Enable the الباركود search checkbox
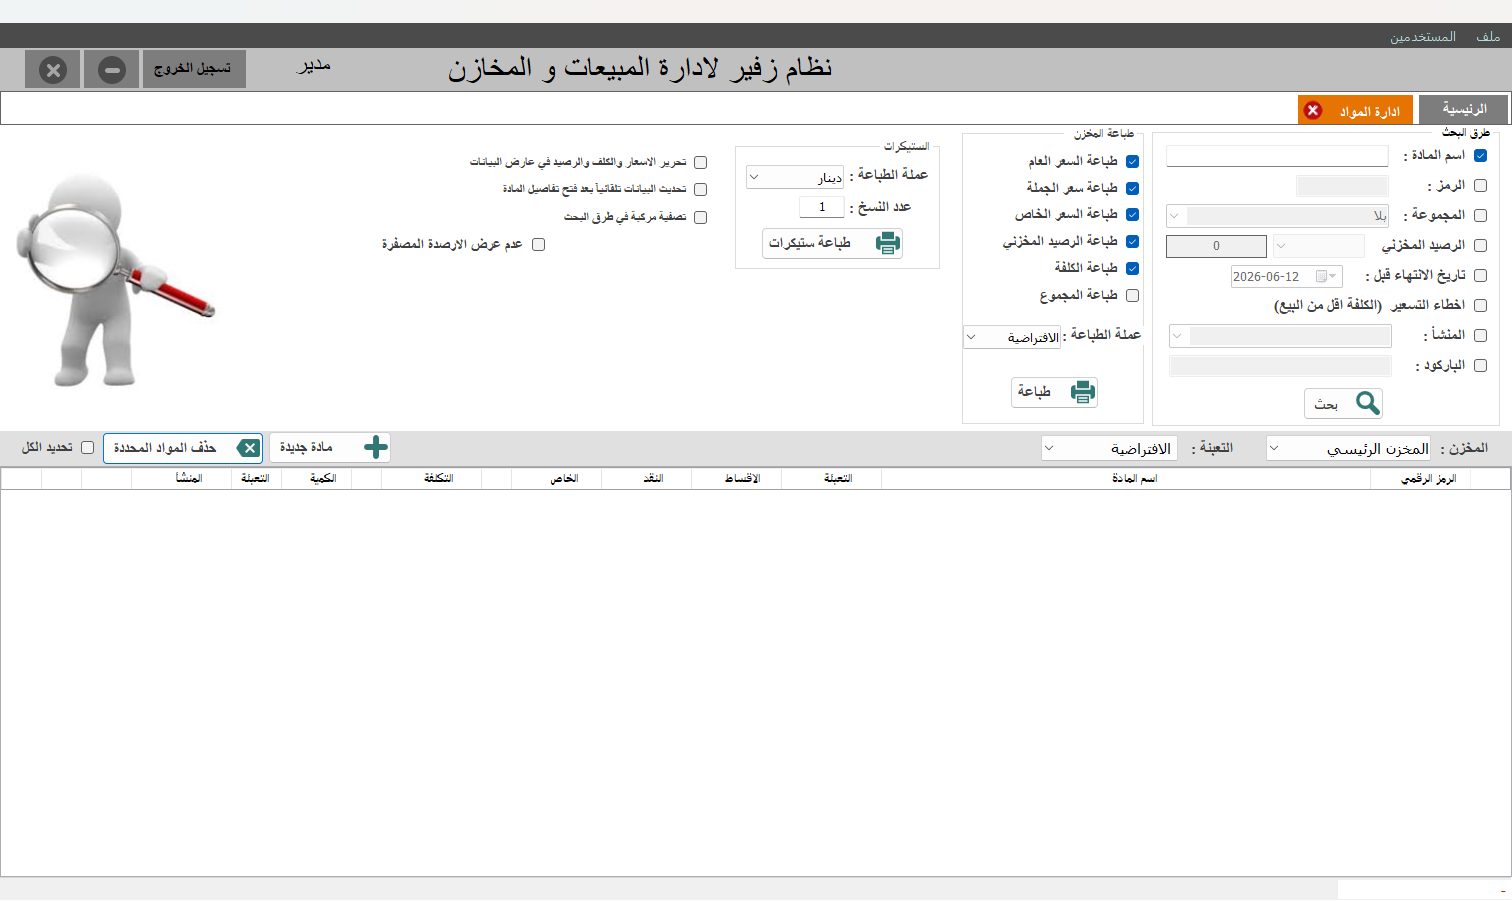The width and height of the screenshot is (1512, 901). tap(1480, 365)
